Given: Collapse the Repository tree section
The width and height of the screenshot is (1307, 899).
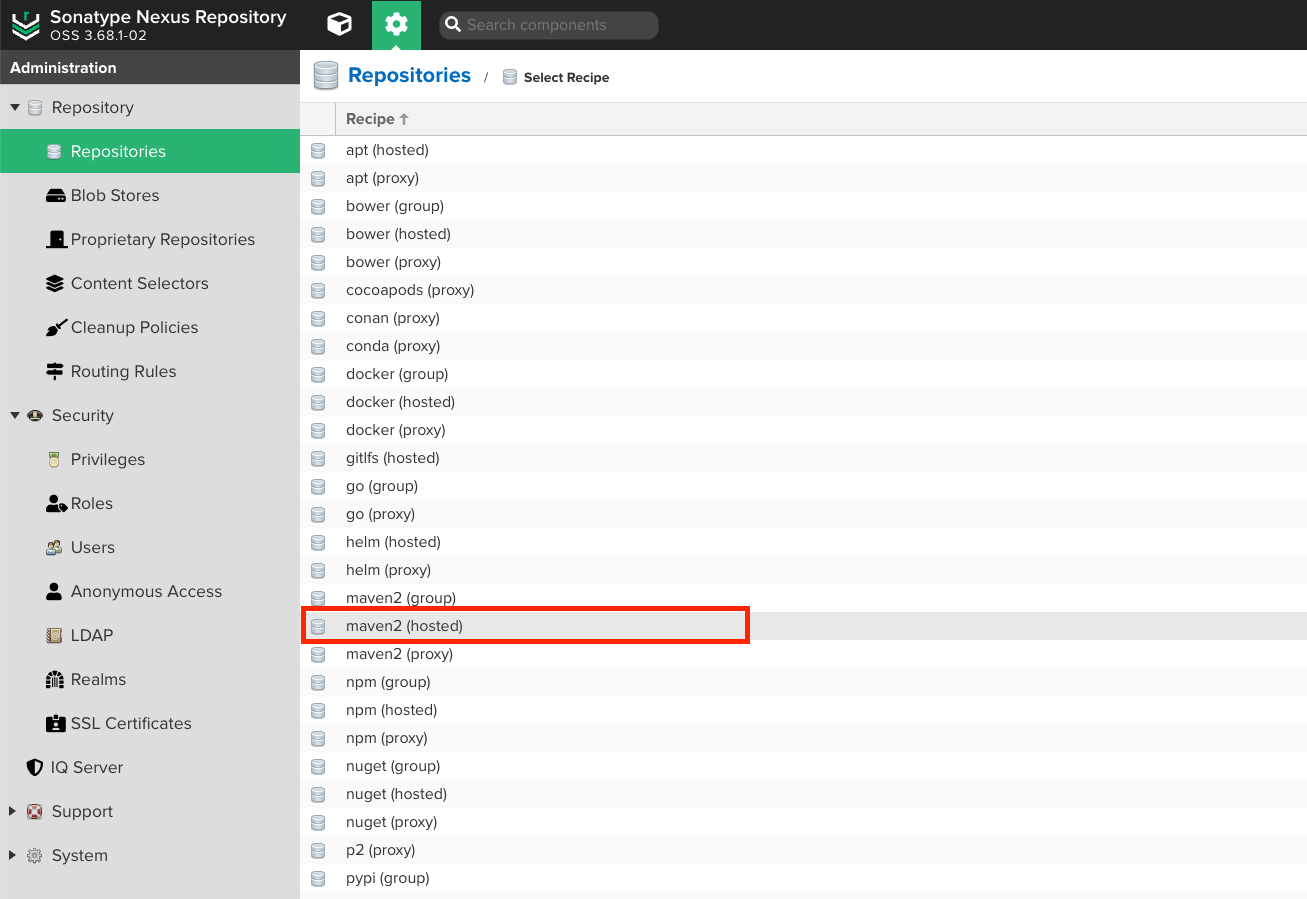Looking at the screenshot, I should [15, 107].
